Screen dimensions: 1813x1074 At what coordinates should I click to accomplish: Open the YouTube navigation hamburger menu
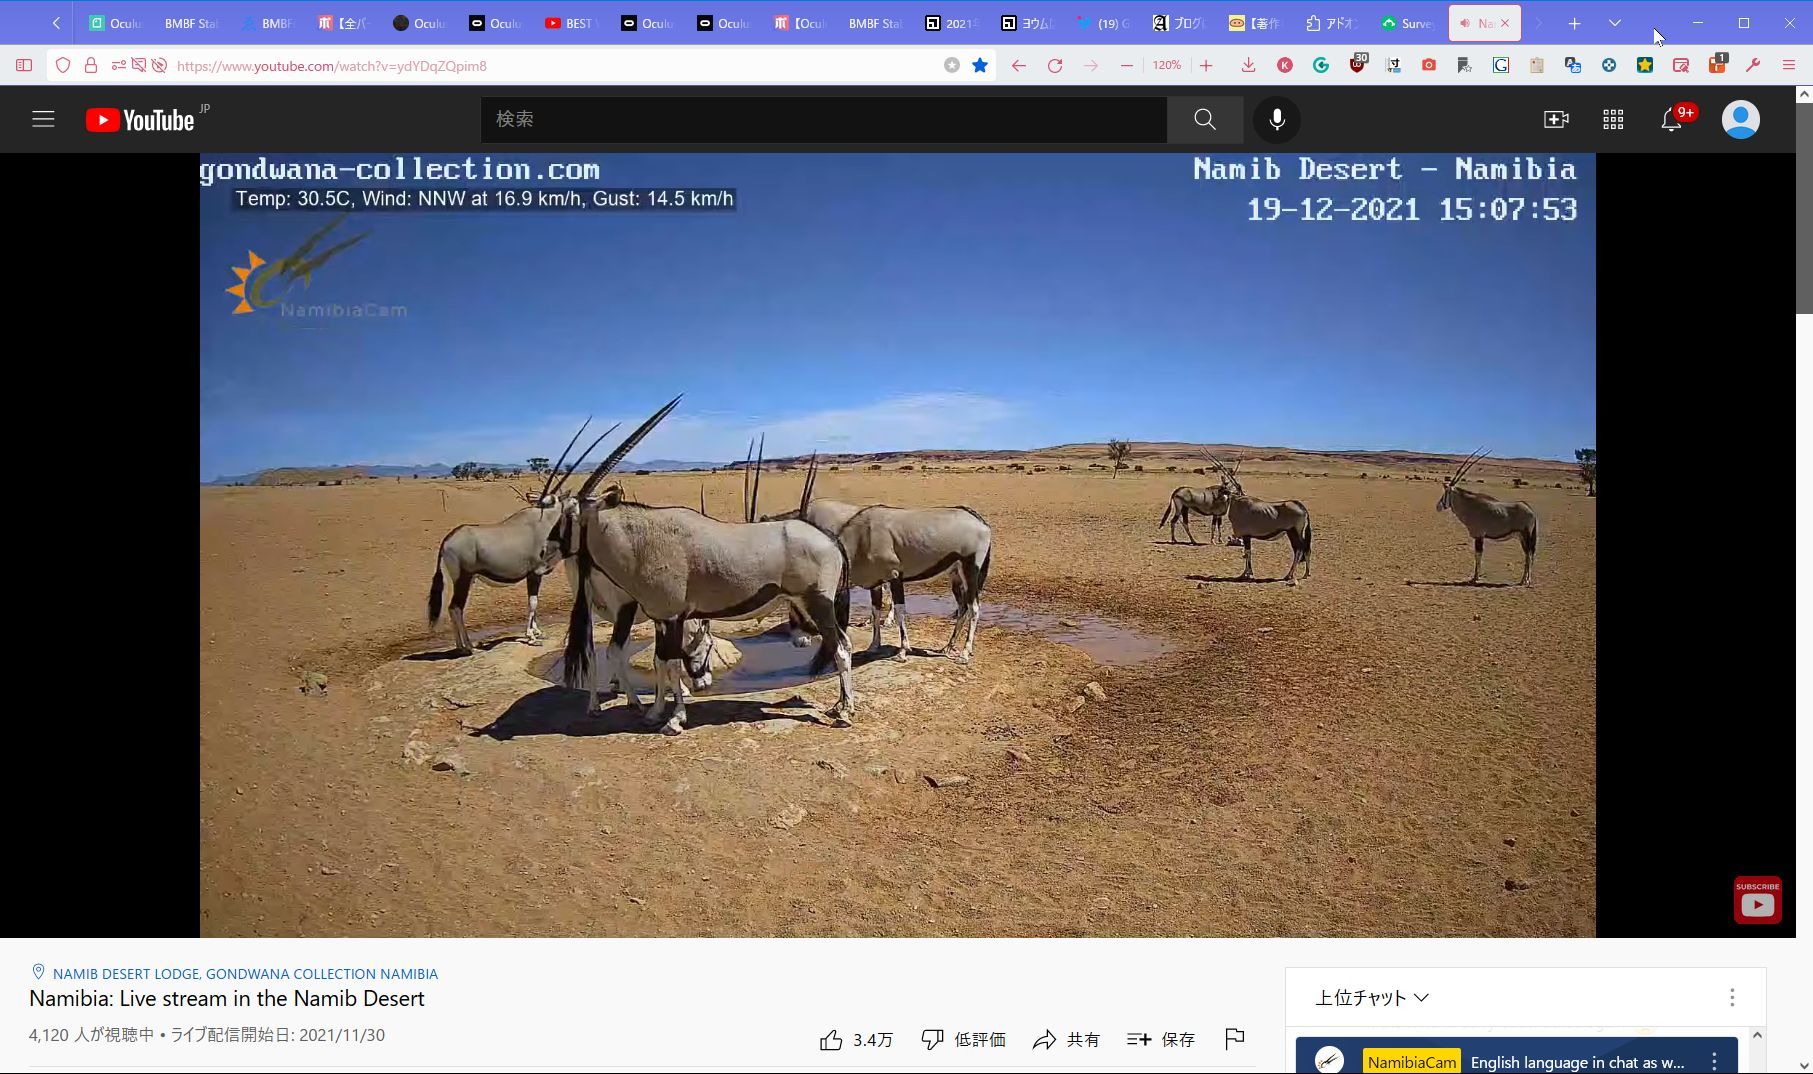pos(43,119)
